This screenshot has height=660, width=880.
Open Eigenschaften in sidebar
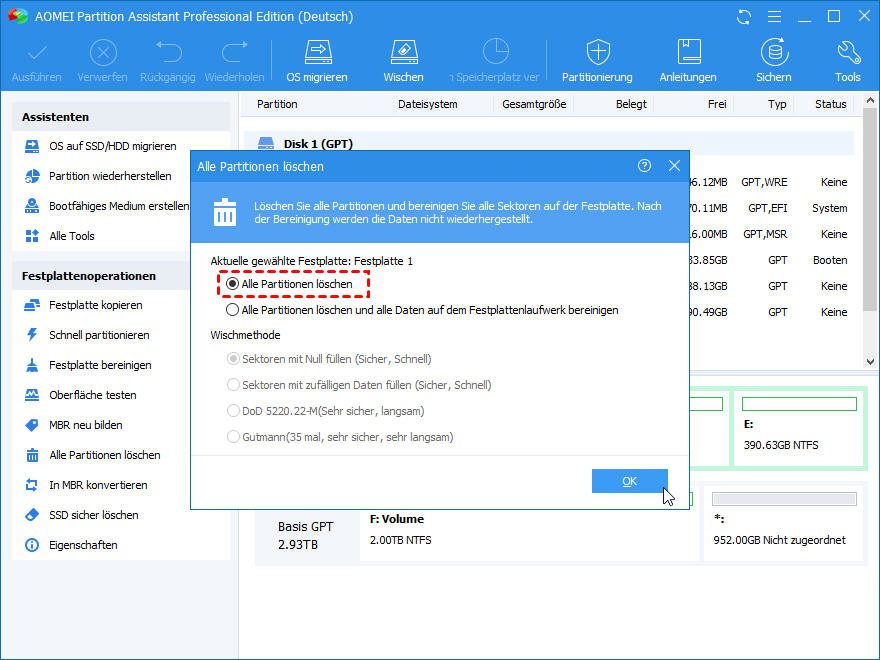[x=71, y=545]
